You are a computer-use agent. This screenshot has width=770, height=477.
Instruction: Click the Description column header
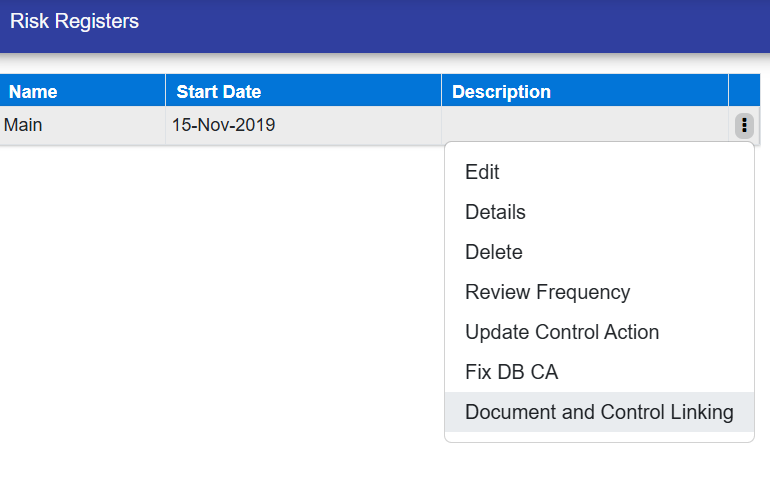(501, 92)
